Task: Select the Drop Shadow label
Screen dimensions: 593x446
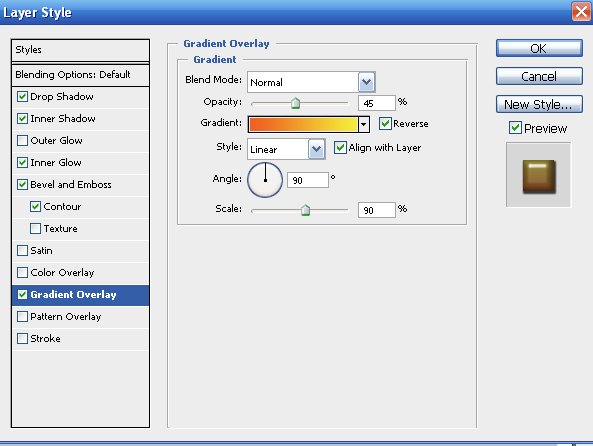Action: (x=62, y=96)
